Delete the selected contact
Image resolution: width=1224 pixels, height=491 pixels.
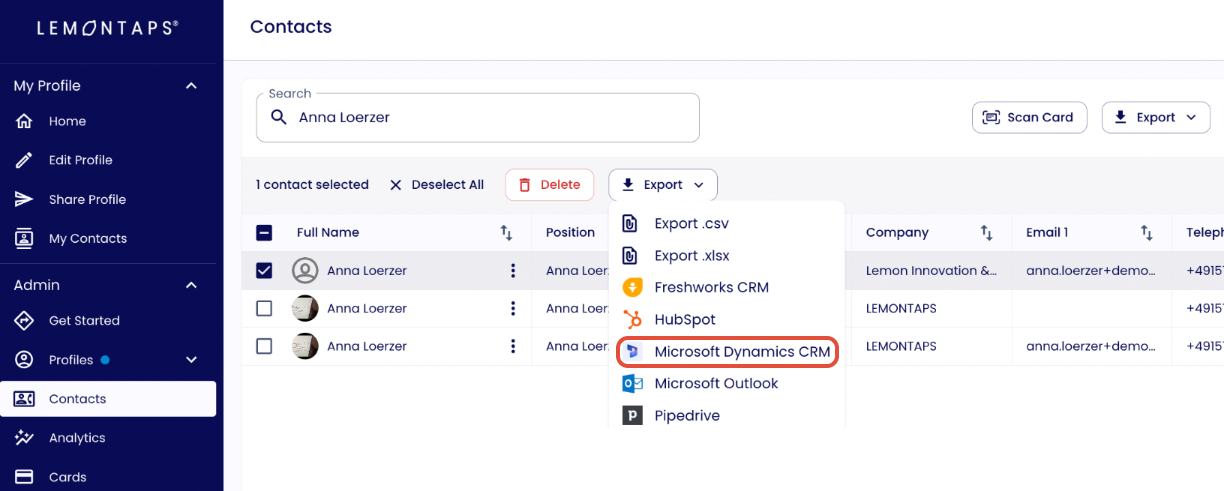(x=549, y=185)
